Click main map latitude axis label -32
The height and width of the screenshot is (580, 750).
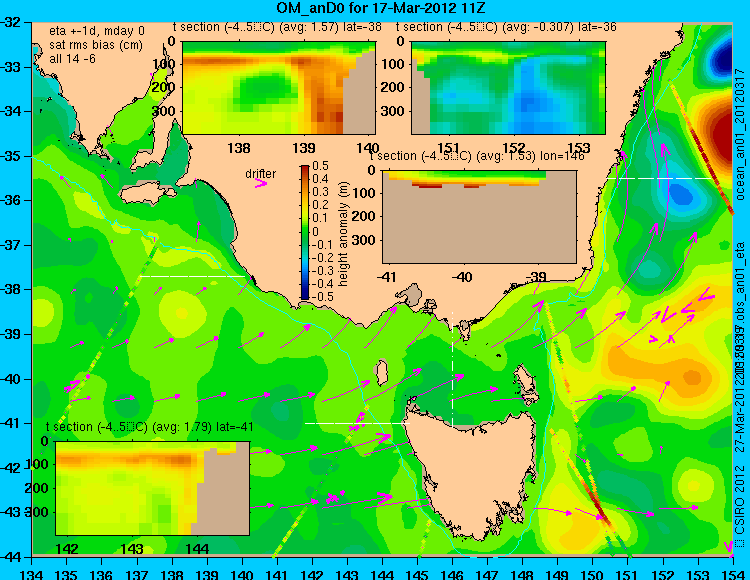[11, 22]
